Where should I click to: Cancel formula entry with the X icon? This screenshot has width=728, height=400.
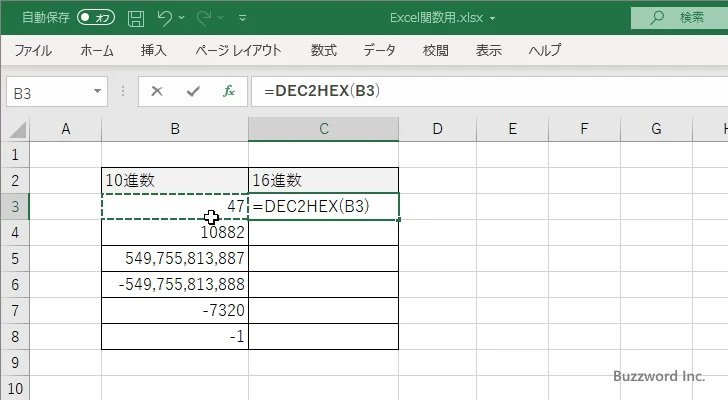click(157, 91)
